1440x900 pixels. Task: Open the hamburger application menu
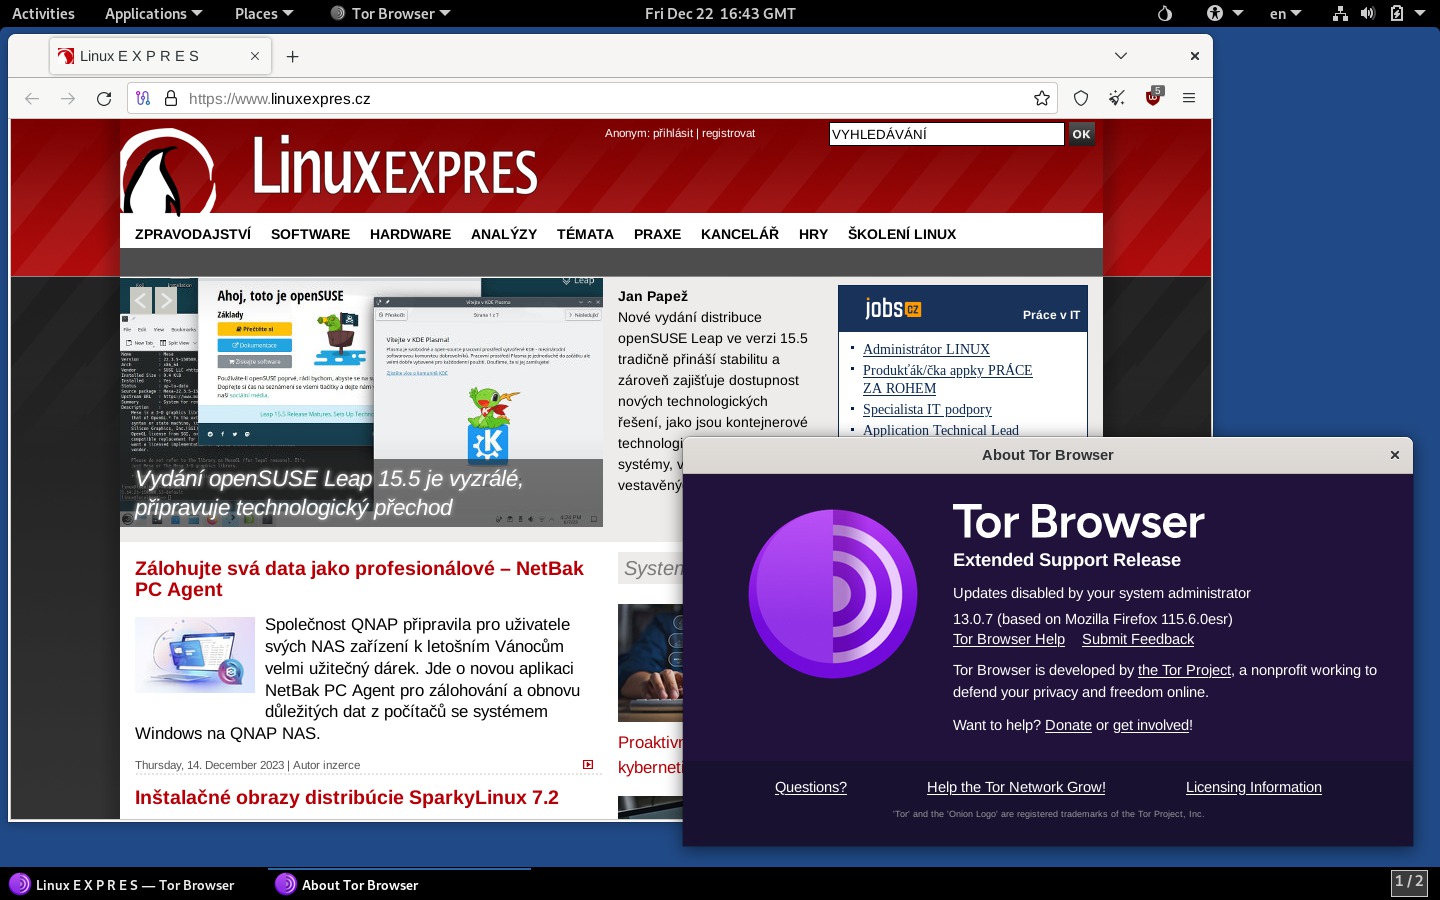point(1189,98)
